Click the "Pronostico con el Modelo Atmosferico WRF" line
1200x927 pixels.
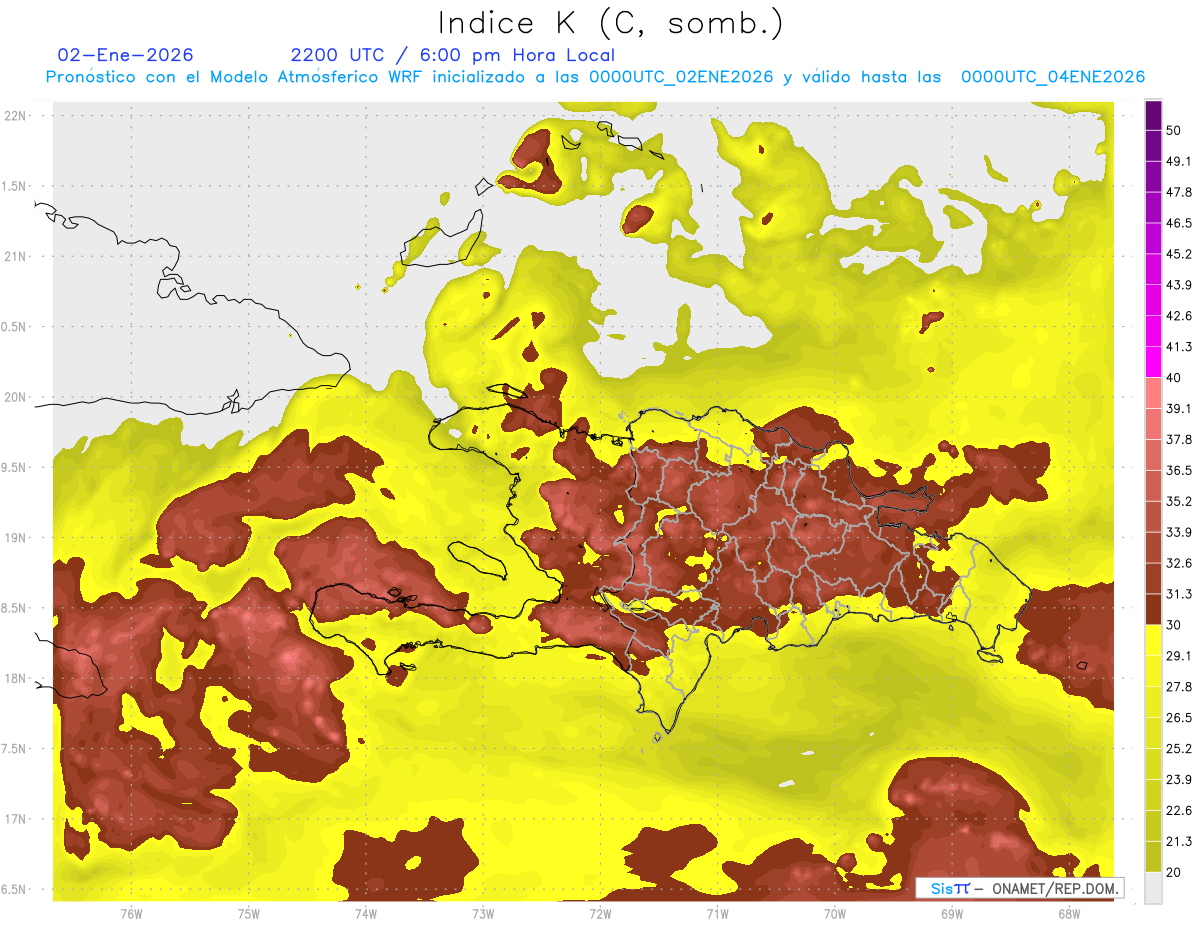pos(594,77)
